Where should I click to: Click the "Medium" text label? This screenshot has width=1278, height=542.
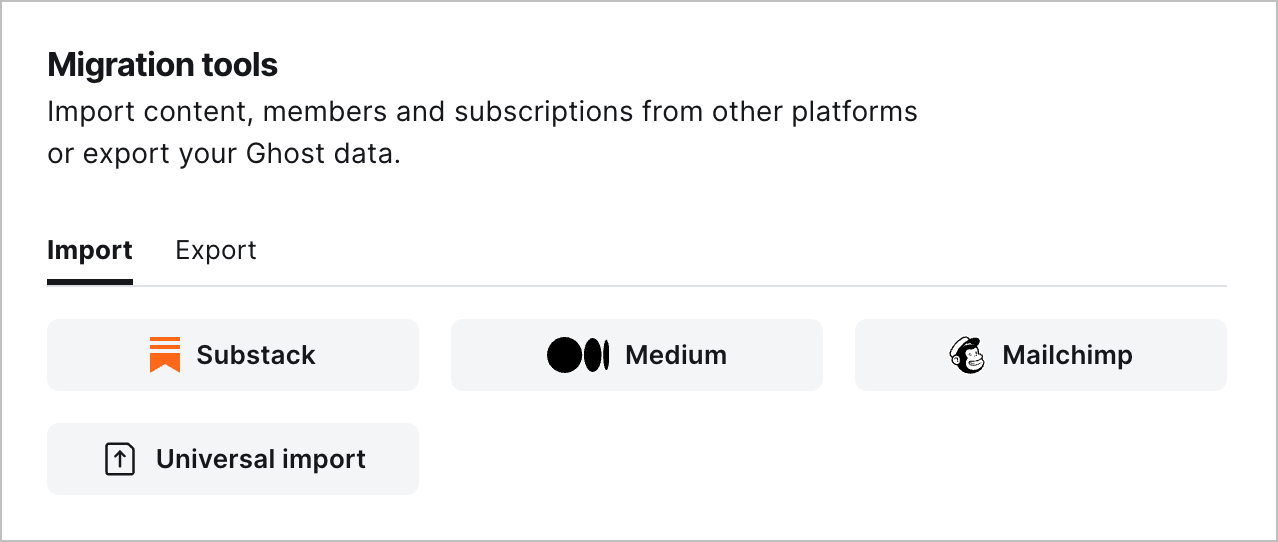(x=676, y=355)
